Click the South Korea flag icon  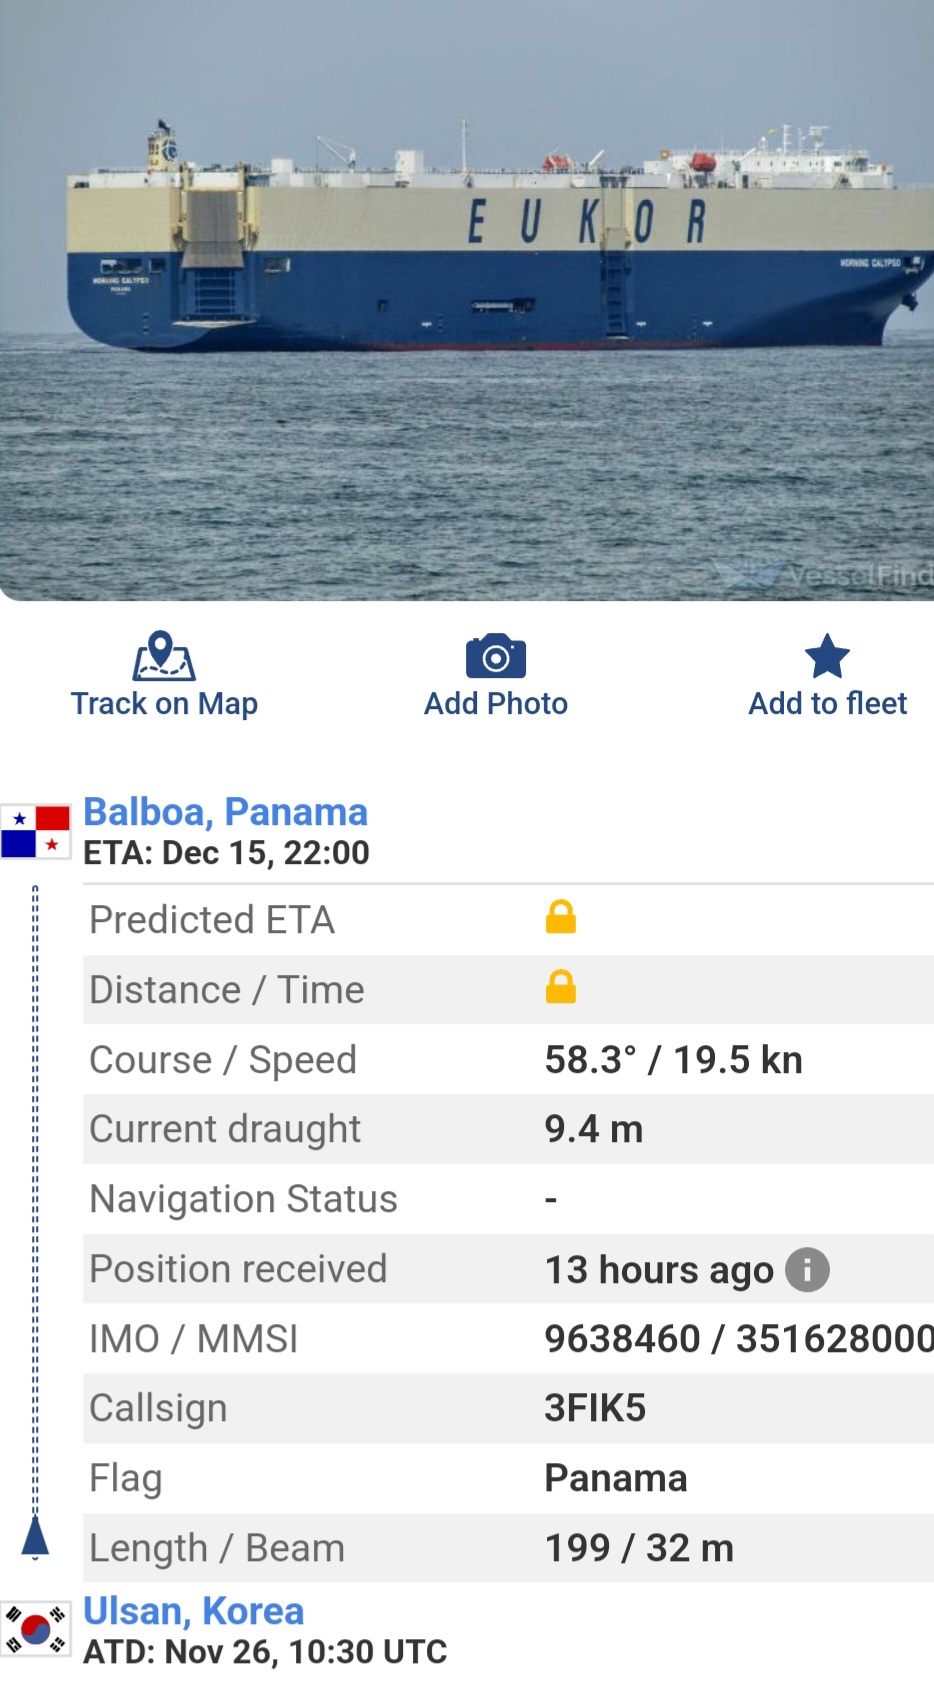tap(36, 1629)
